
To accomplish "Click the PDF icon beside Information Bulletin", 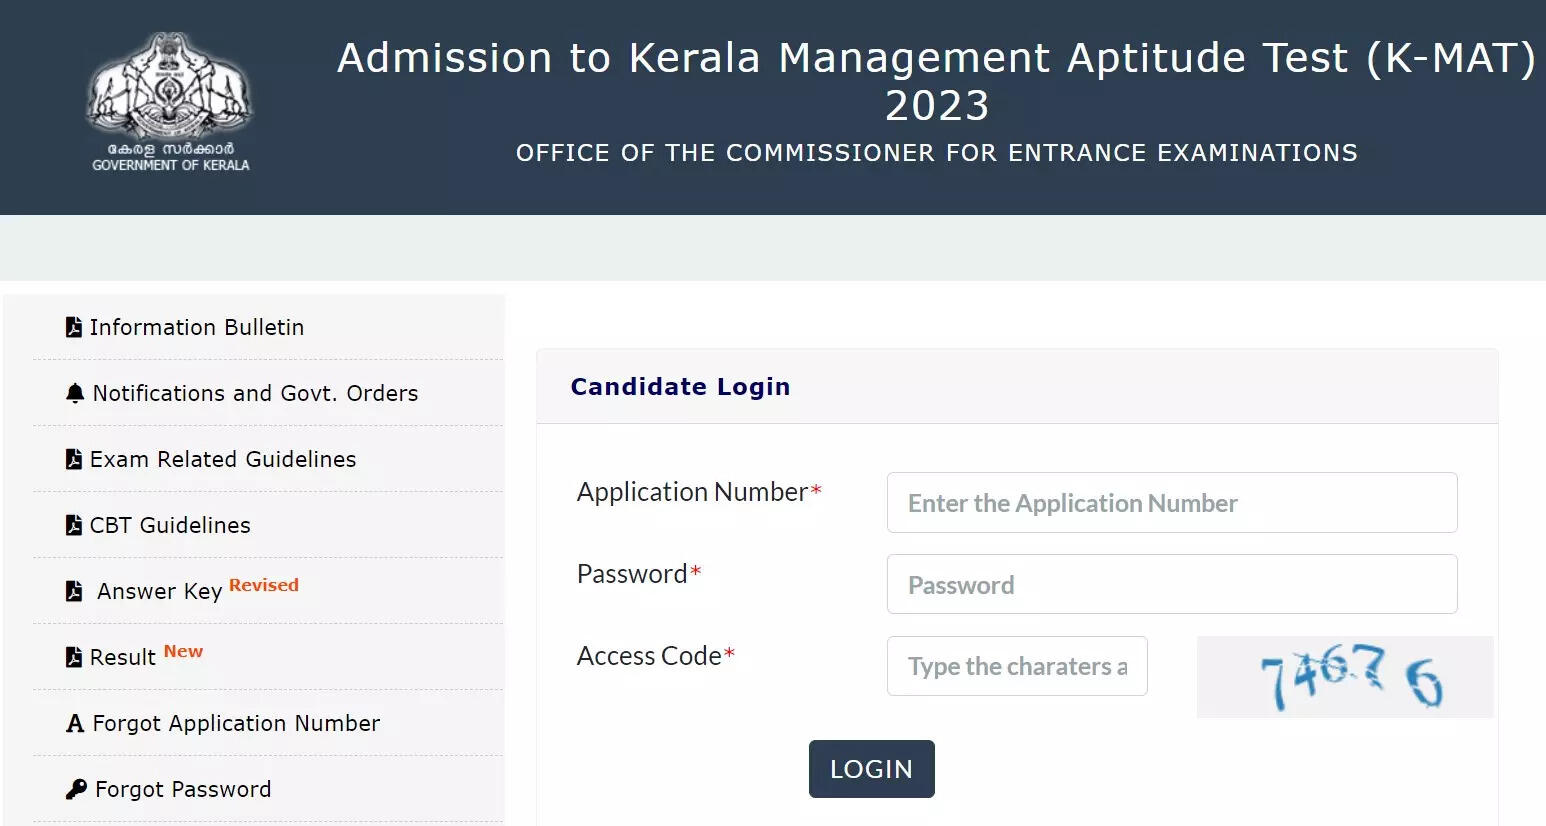I will (74, 327).
